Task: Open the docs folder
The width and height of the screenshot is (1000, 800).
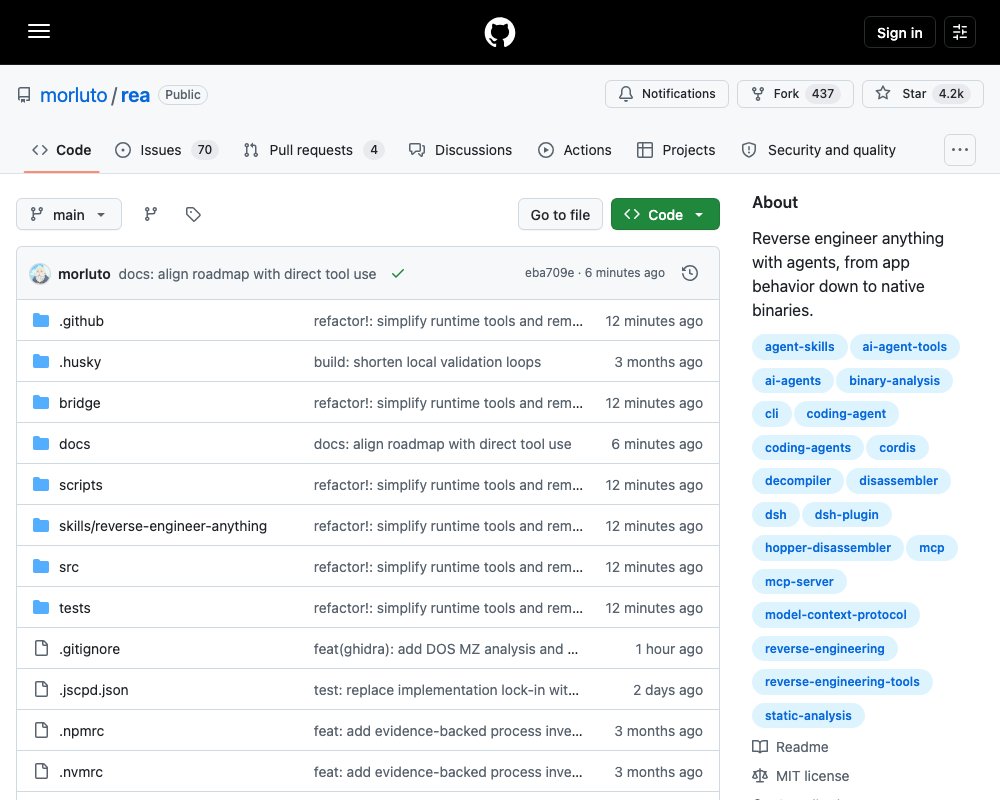Action: [x=75, y=443]
